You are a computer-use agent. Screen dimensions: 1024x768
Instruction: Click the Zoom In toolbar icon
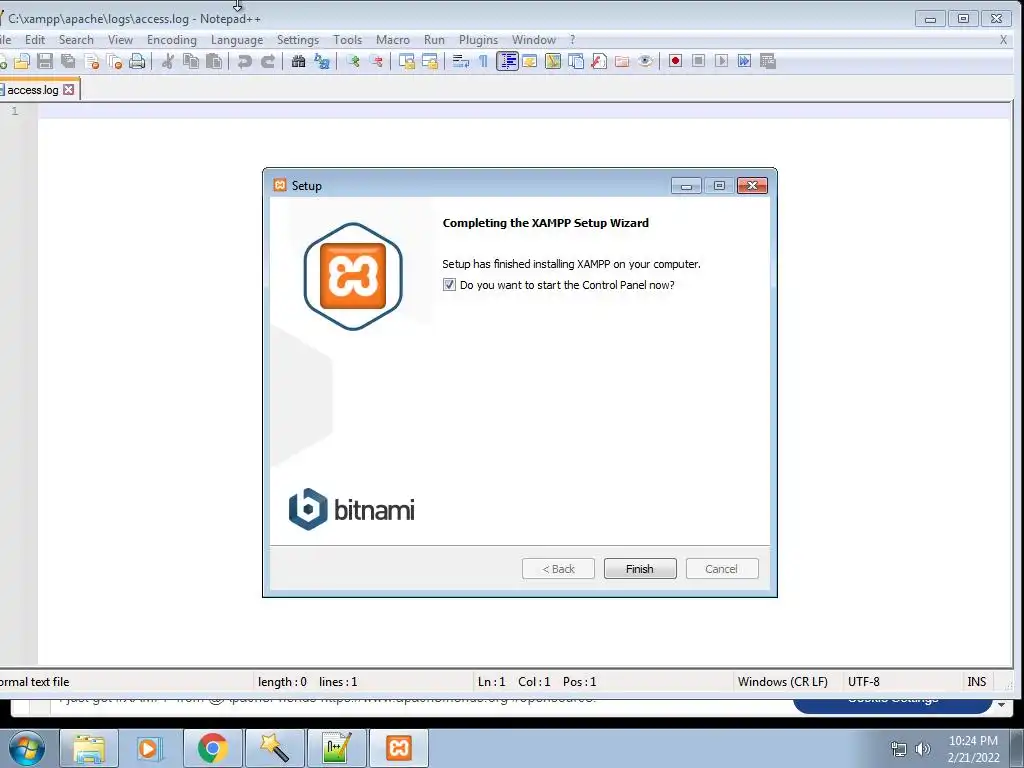point(353,61)
